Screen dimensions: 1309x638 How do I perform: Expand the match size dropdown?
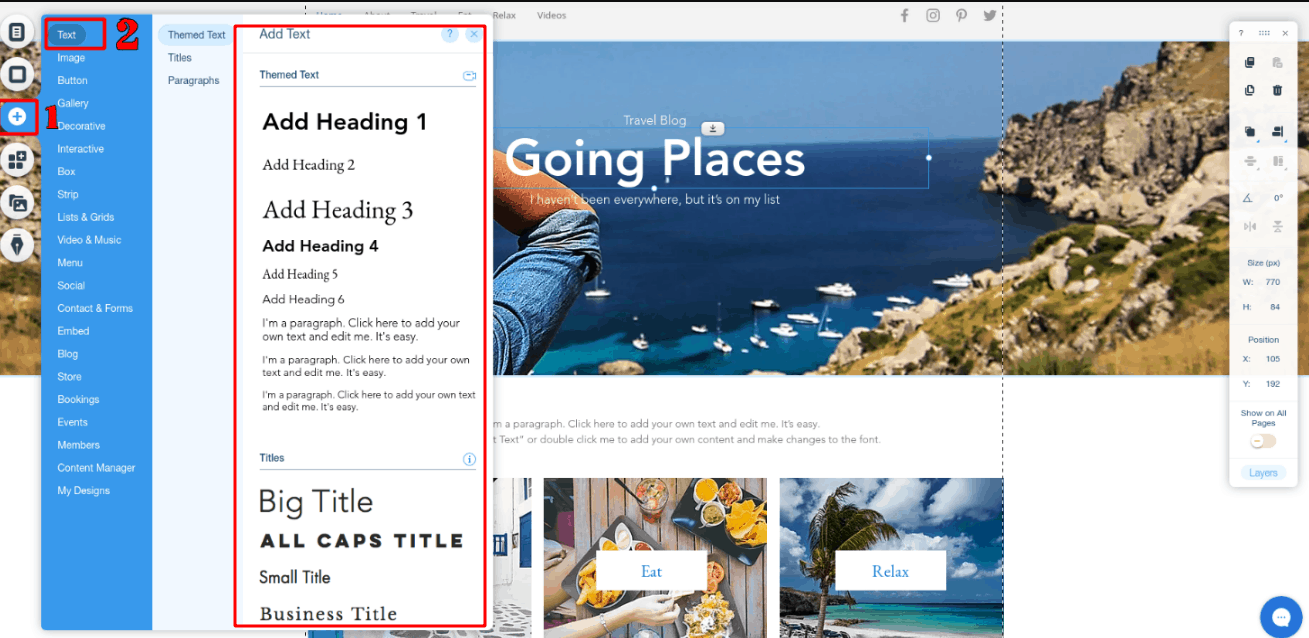click(x=1277, y=160)
